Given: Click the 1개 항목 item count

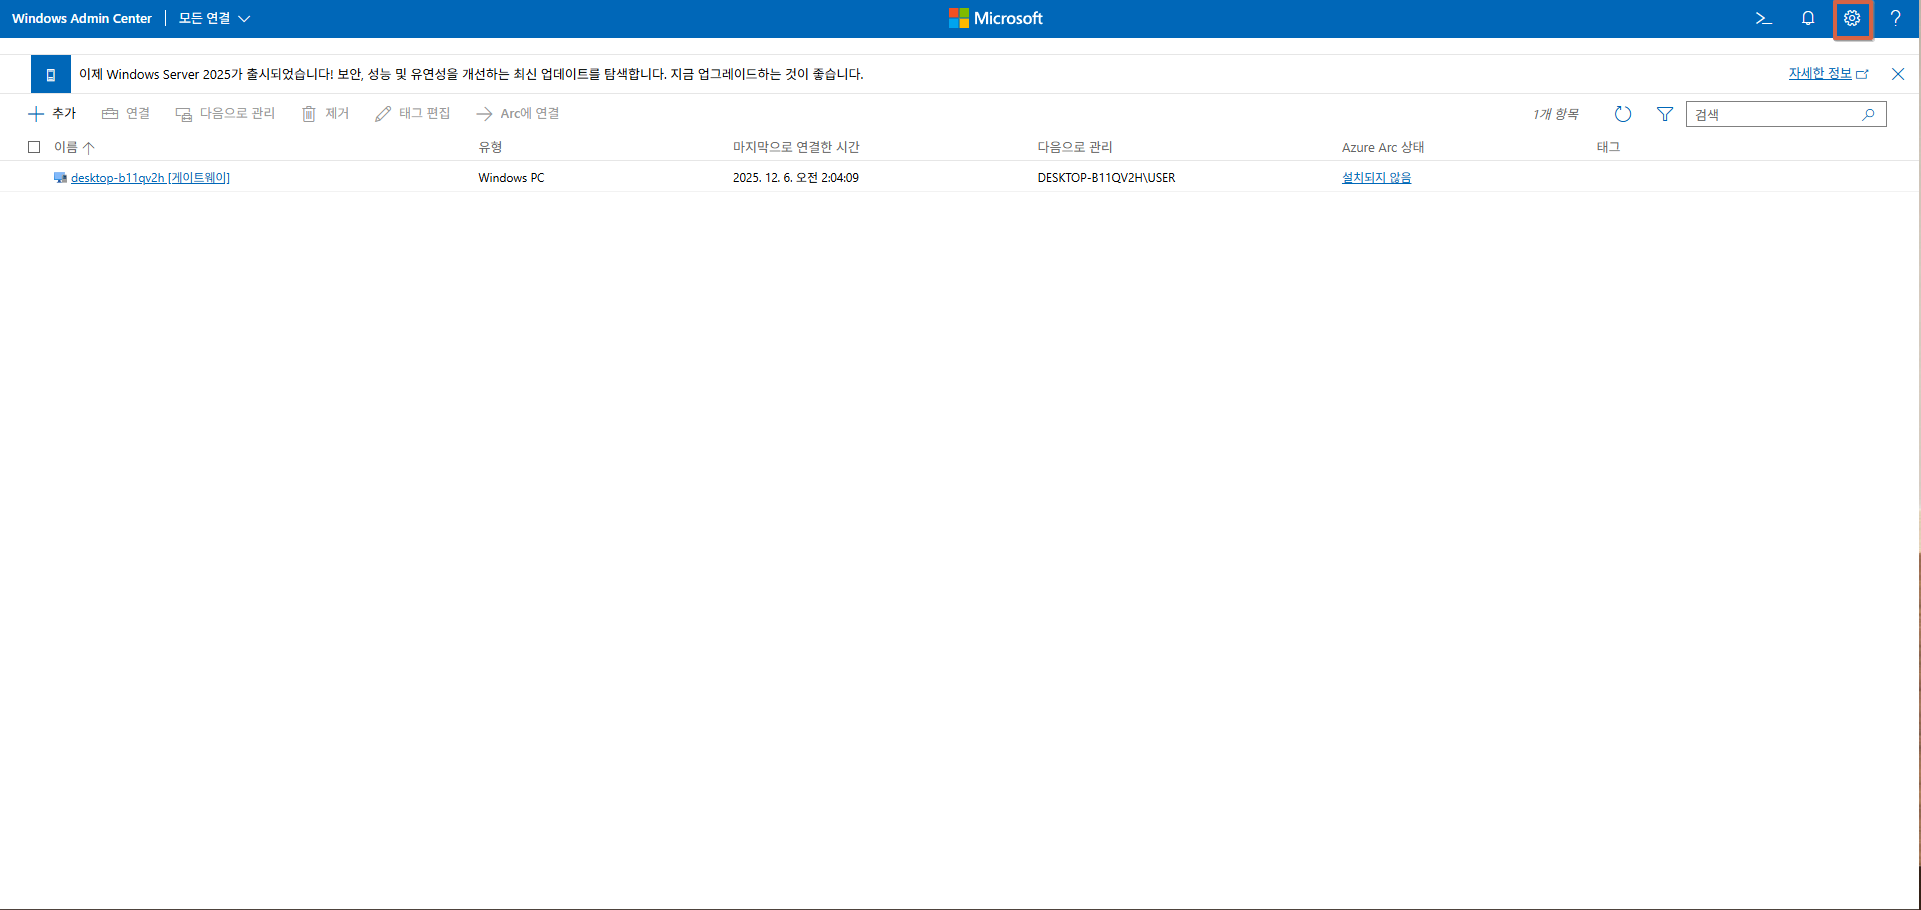Looking at the screenshot, I should [1556, 114].
